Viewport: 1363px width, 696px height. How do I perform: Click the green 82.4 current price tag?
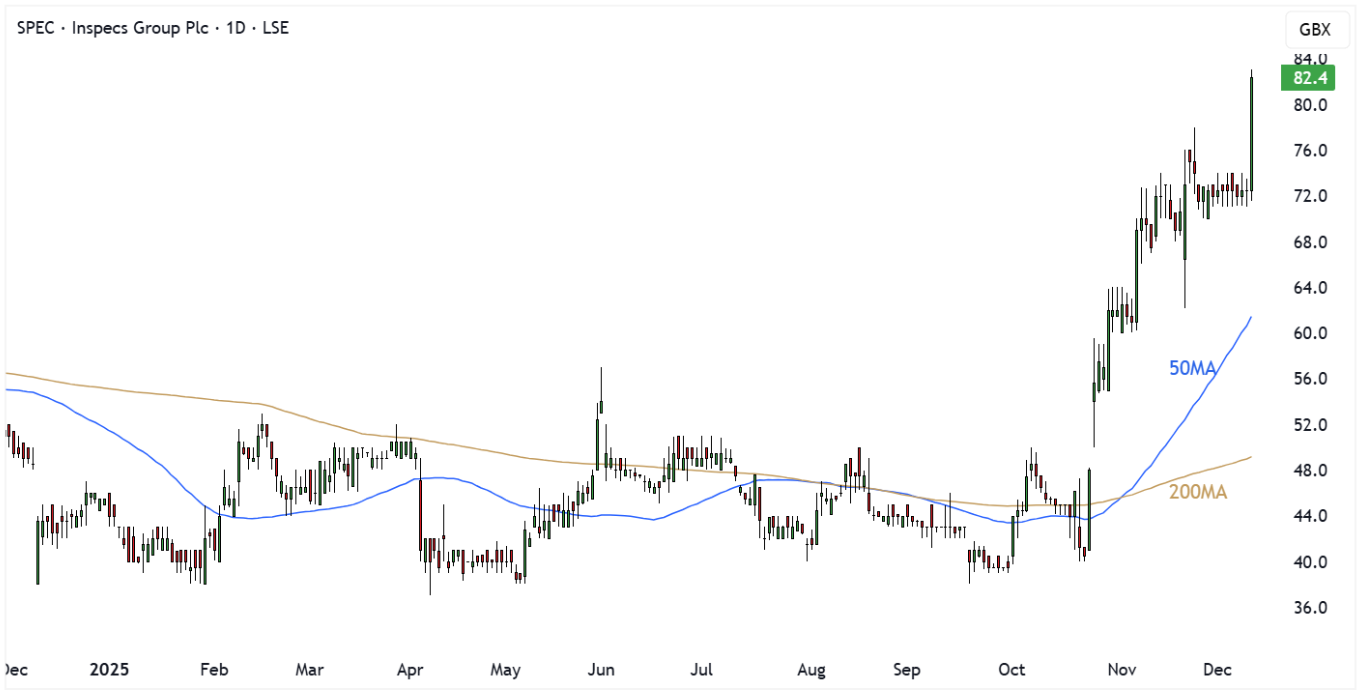1307,78
